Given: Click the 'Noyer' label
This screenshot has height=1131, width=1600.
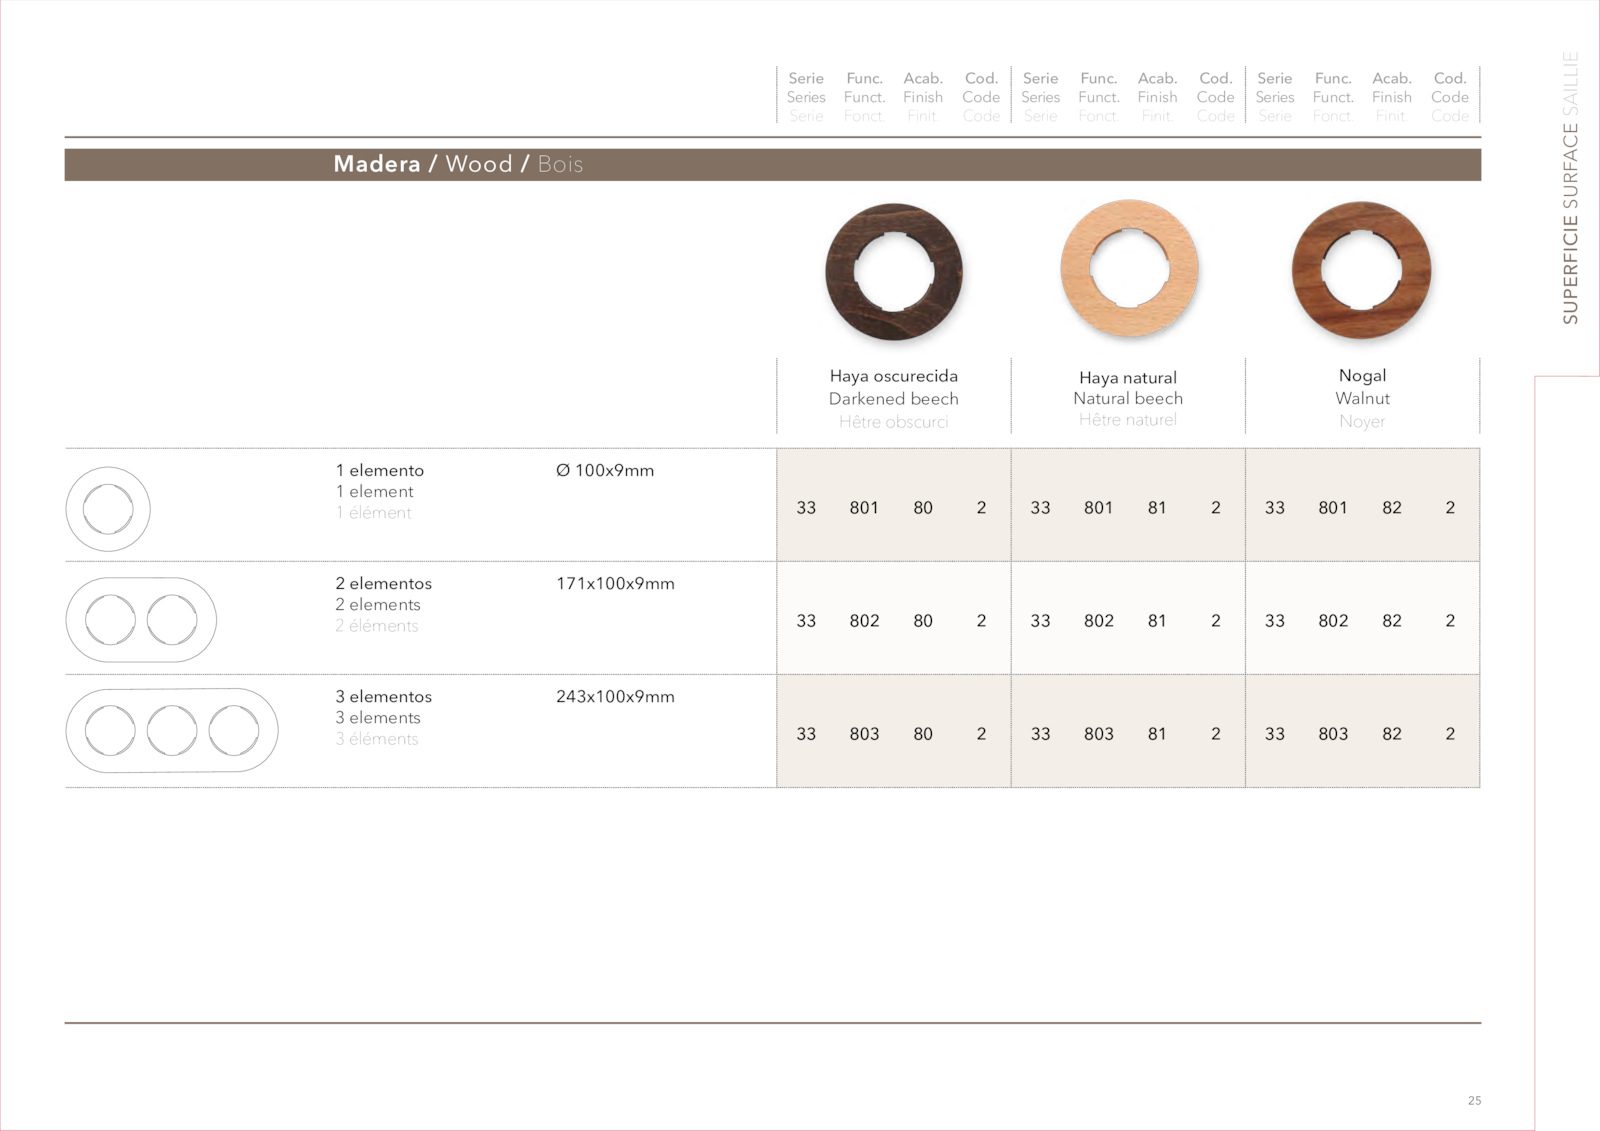Looking at the screenshot, I should 1362,421.
